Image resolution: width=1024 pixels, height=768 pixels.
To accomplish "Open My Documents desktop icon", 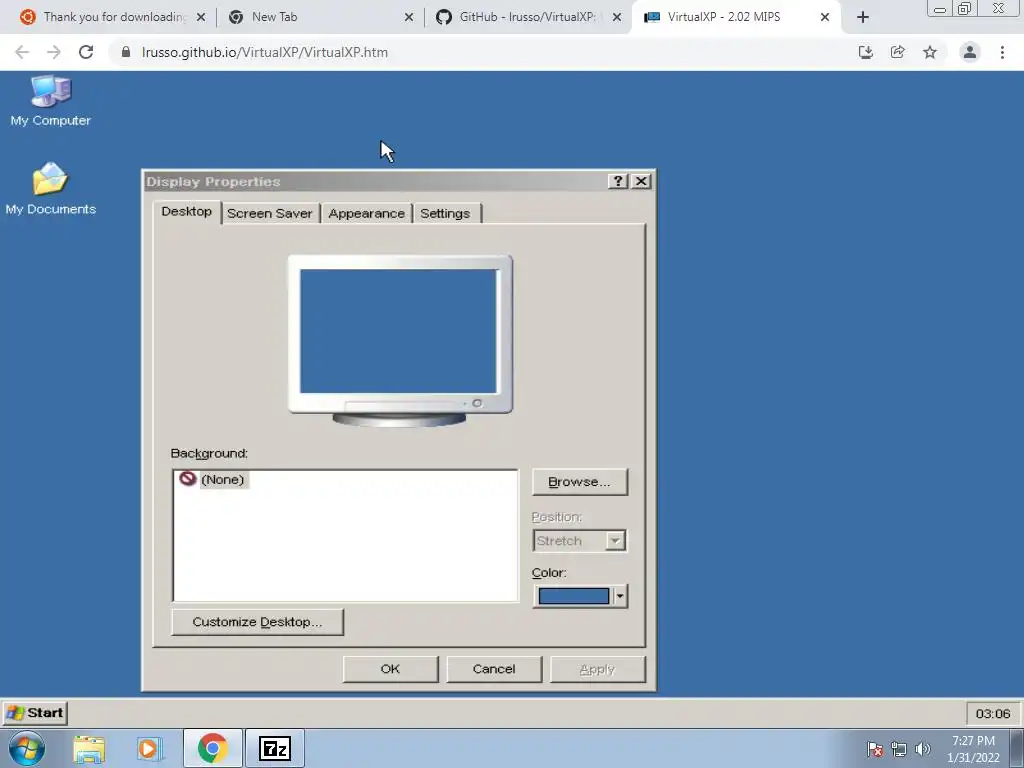I will click(x=50, y=189).
